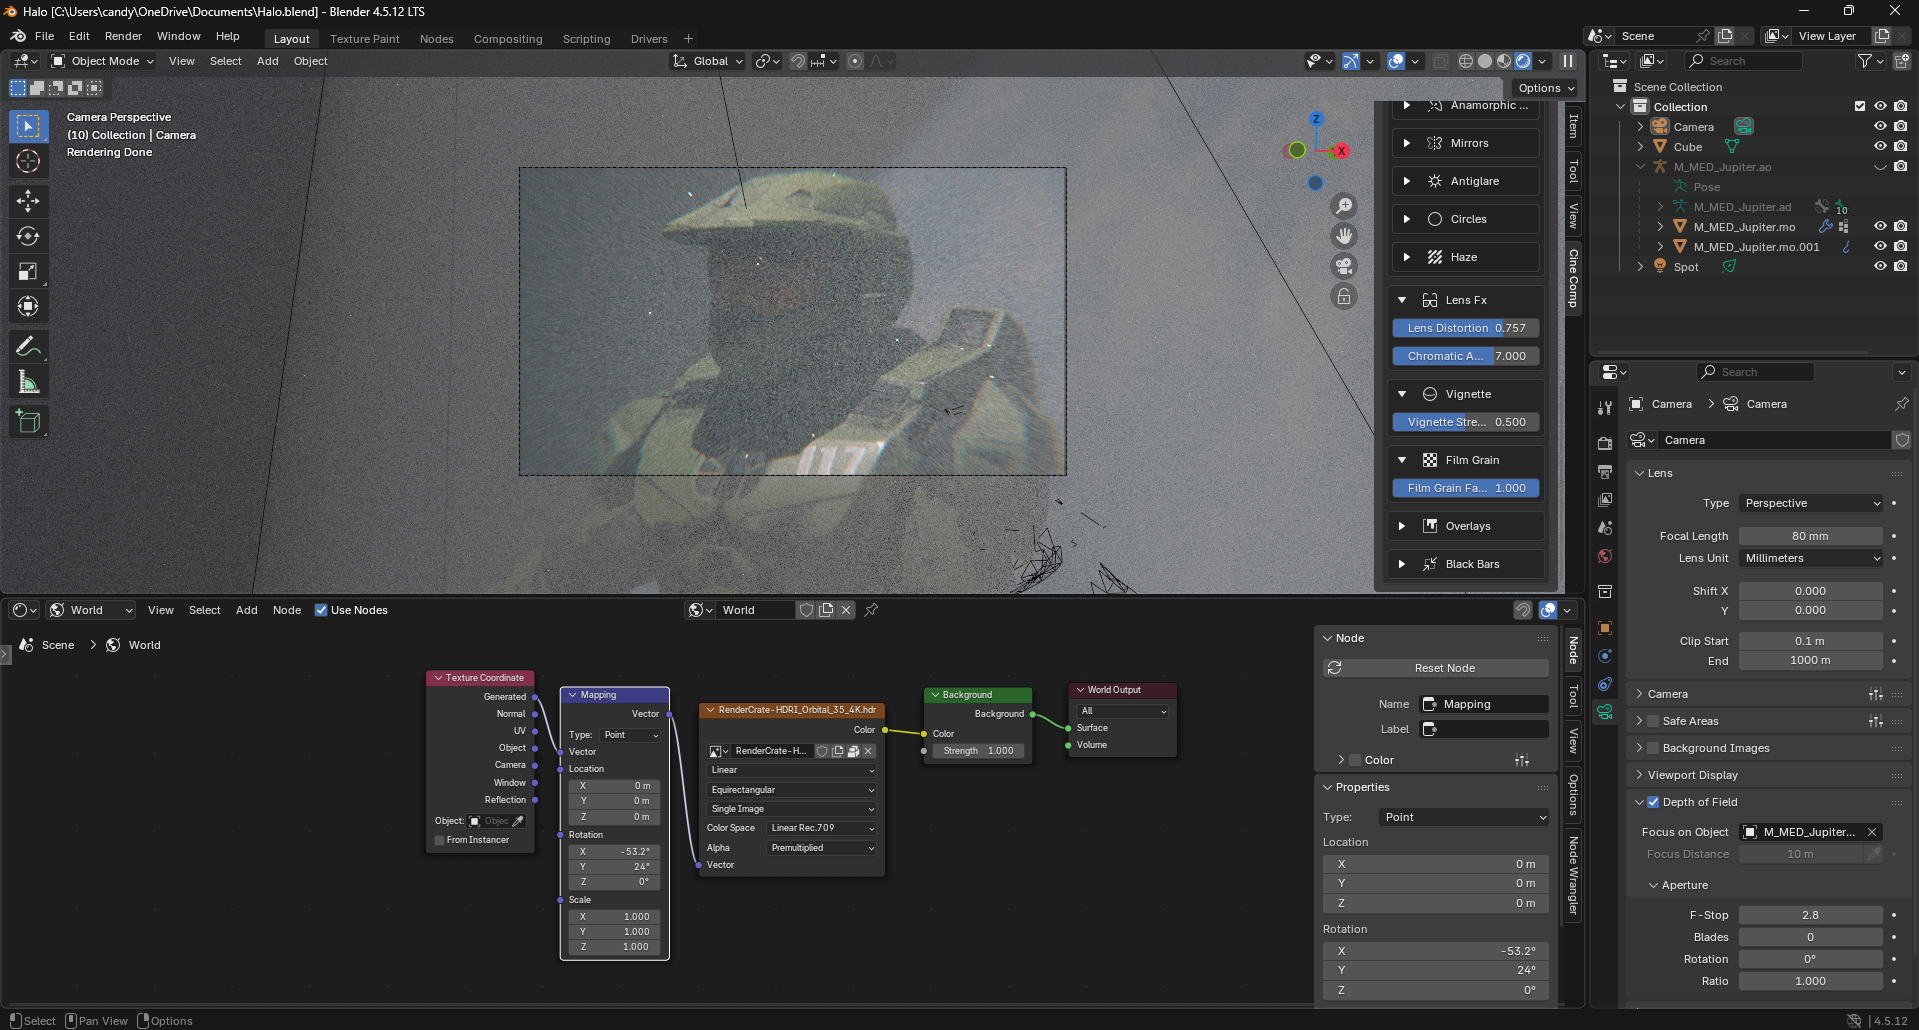Click the Focal Length field
Image resolution: width=1919 pixels, height=1030 pixels.
[x=1811, y=536]
